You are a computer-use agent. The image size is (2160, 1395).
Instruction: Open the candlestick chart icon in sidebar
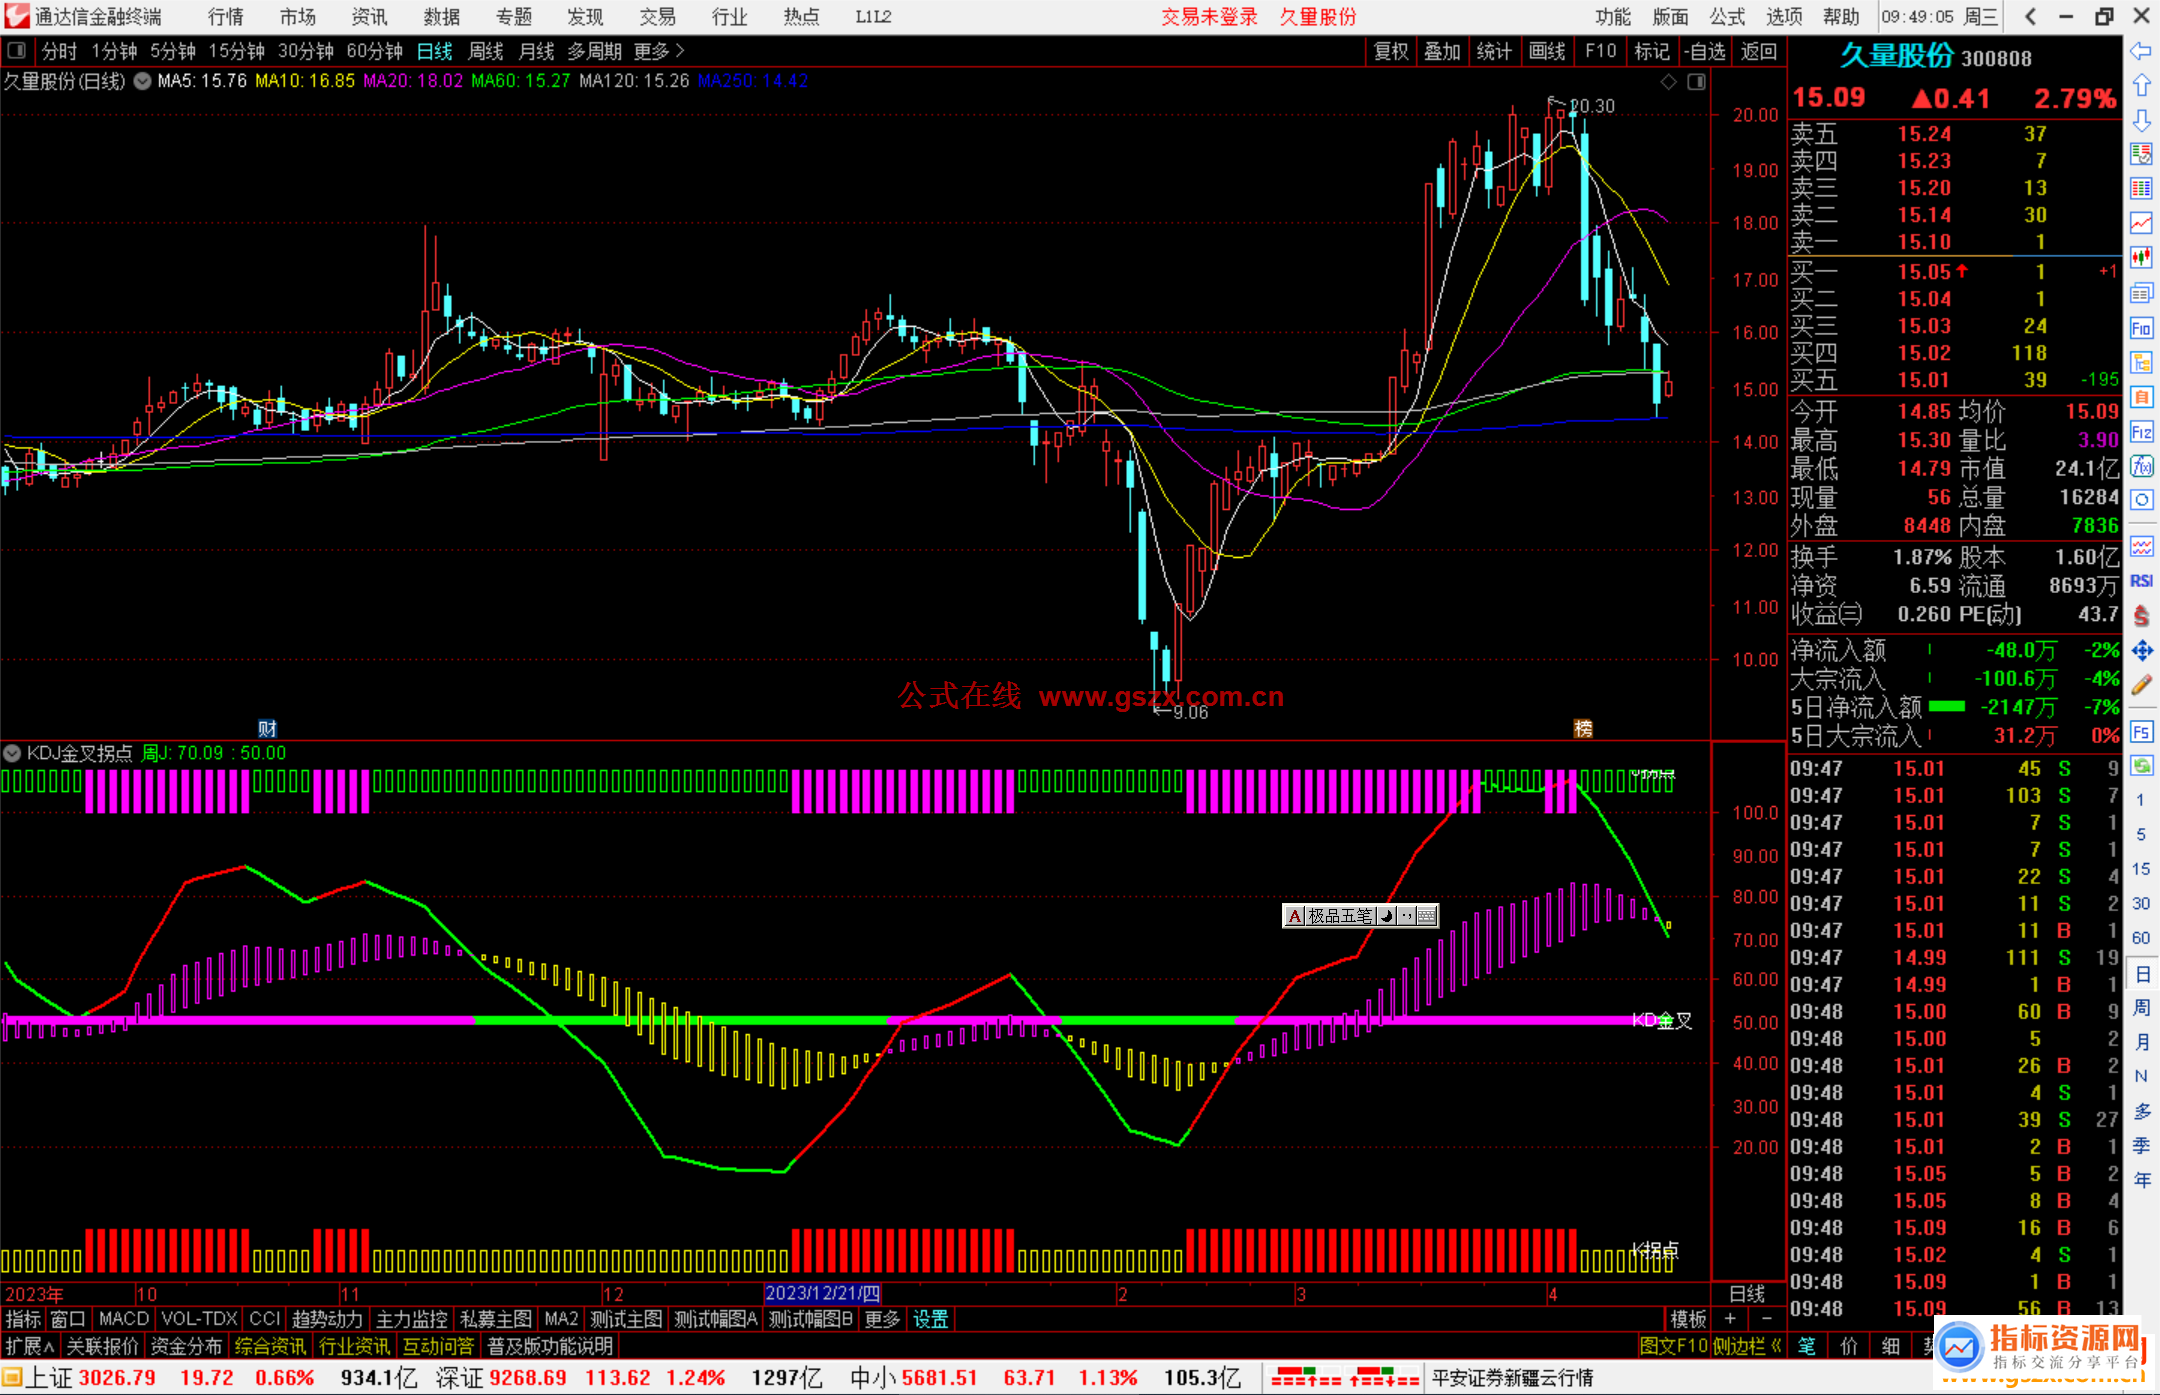click(2141, 258)
